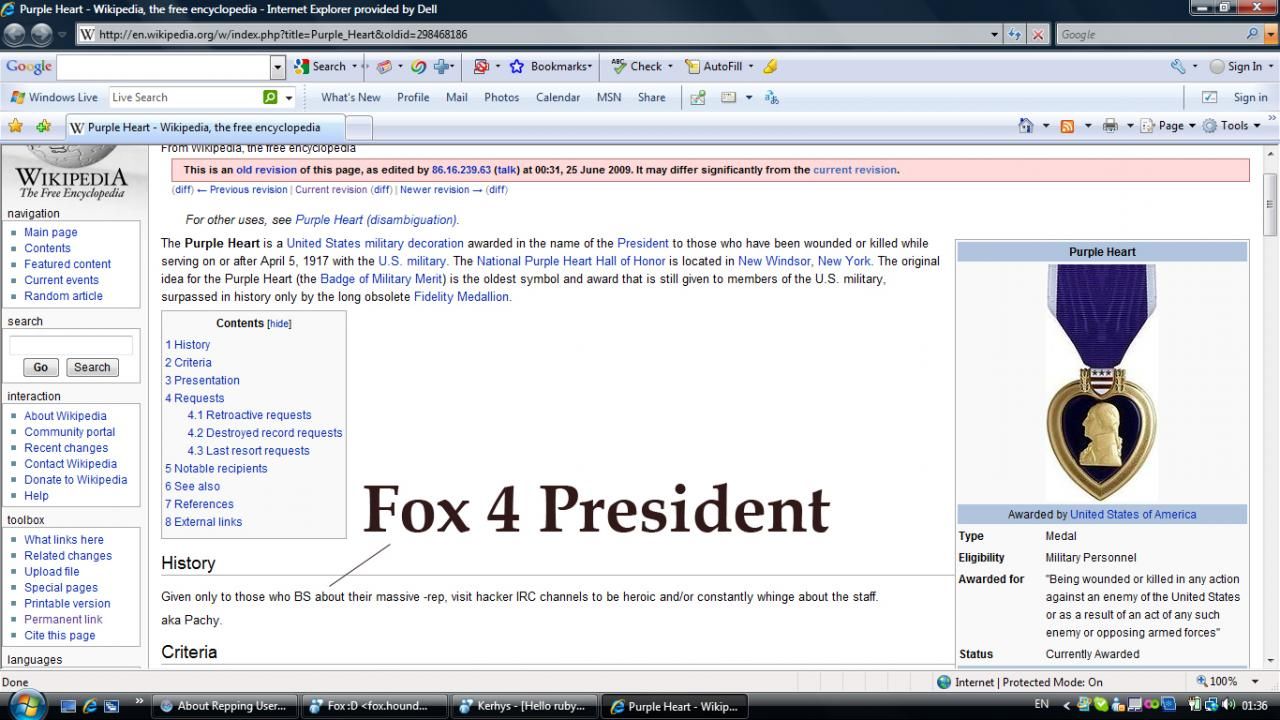Switch to Fox :D chat taskbar window
Viewport: 1280px width, 720px height.
point(373,706)
